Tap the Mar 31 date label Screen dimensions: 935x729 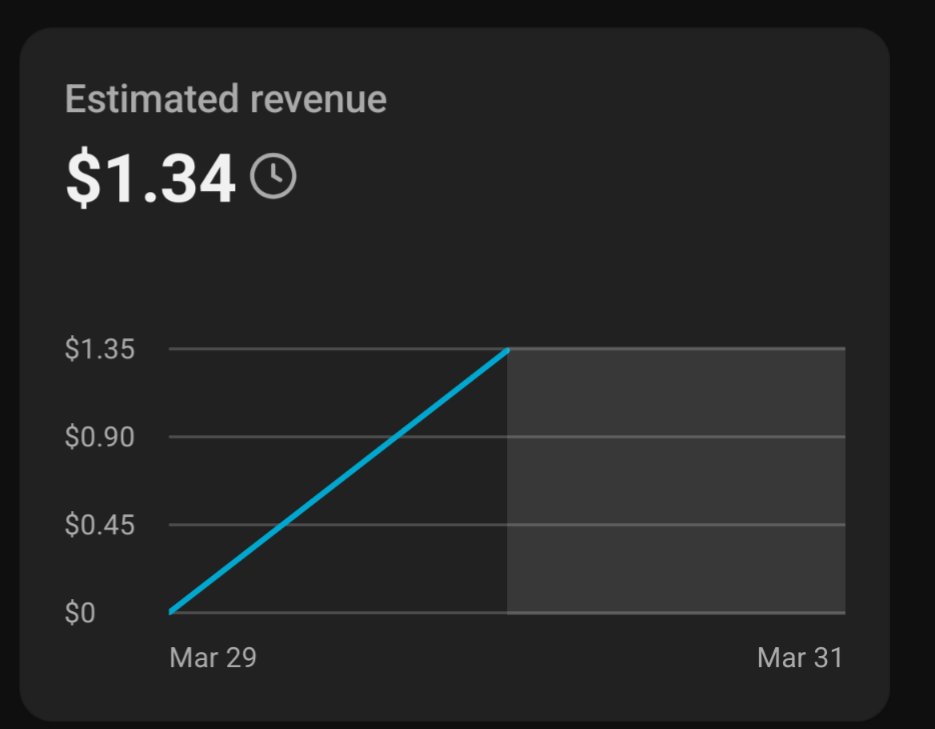pos(800,657)
